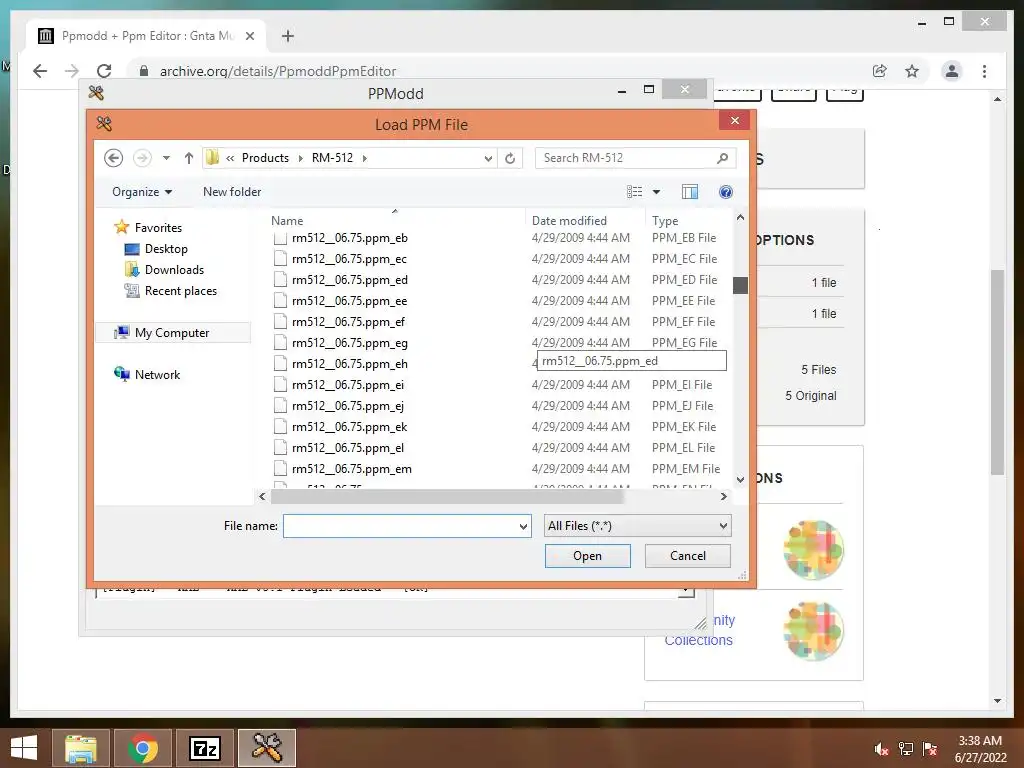1024x768 pixels.
Task: Show hidden parent folders via double chevron
Action: click(230, 158)
